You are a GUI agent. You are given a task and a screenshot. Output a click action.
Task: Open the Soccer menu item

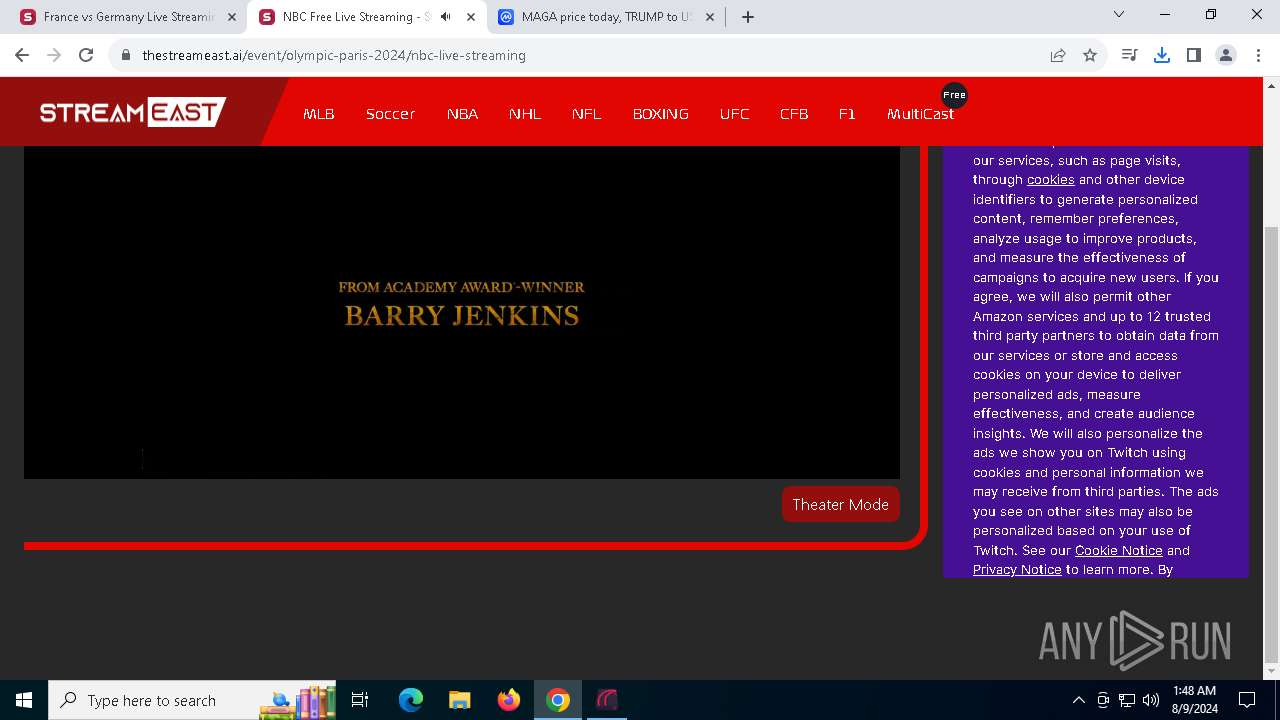[390, 114]
